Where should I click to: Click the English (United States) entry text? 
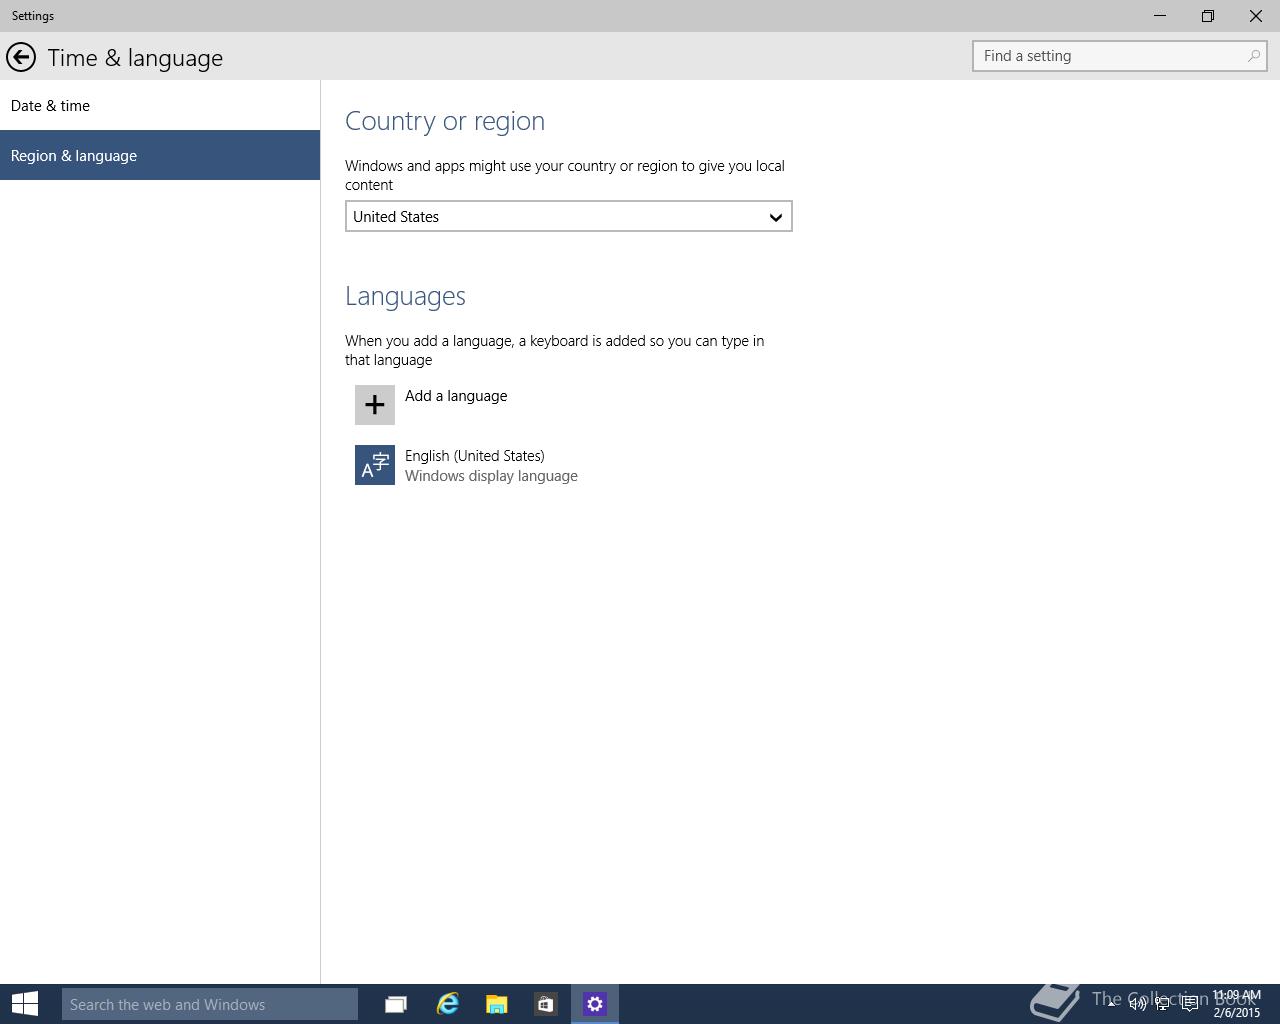(475, 456)
